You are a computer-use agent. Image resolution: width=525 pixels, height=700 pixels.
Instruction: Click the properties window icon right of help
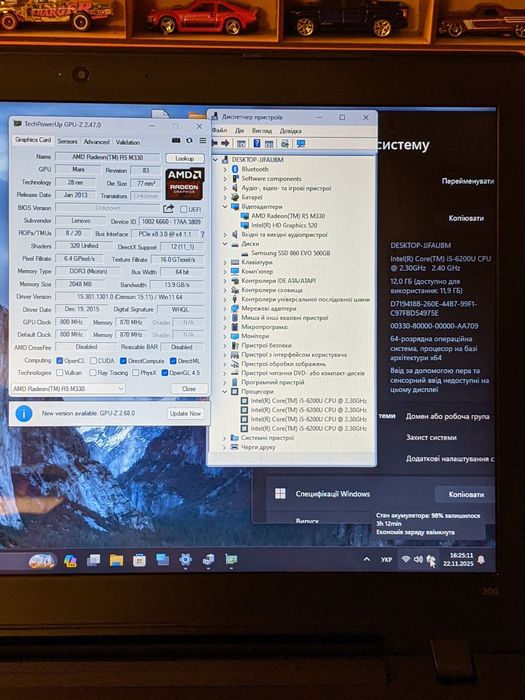pyautogui.click(x=269, y=143)
